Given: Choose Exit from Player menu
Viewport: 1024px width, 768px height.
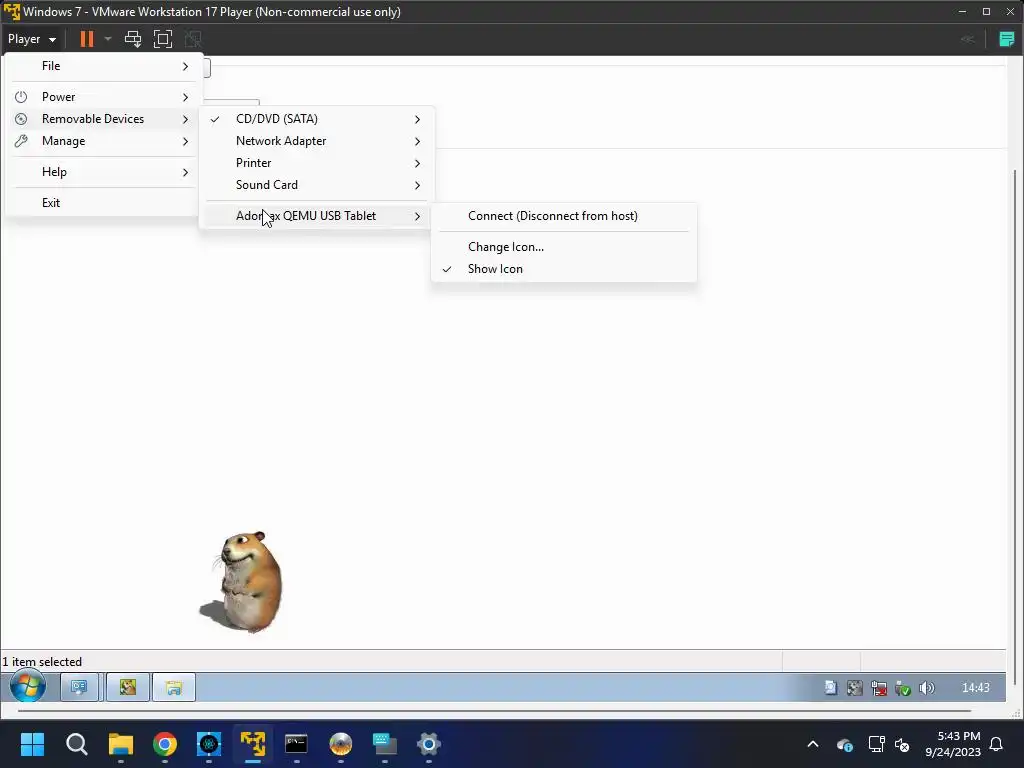Looking at the screenshot, I should pyautogui.click(x=103, y=202).
